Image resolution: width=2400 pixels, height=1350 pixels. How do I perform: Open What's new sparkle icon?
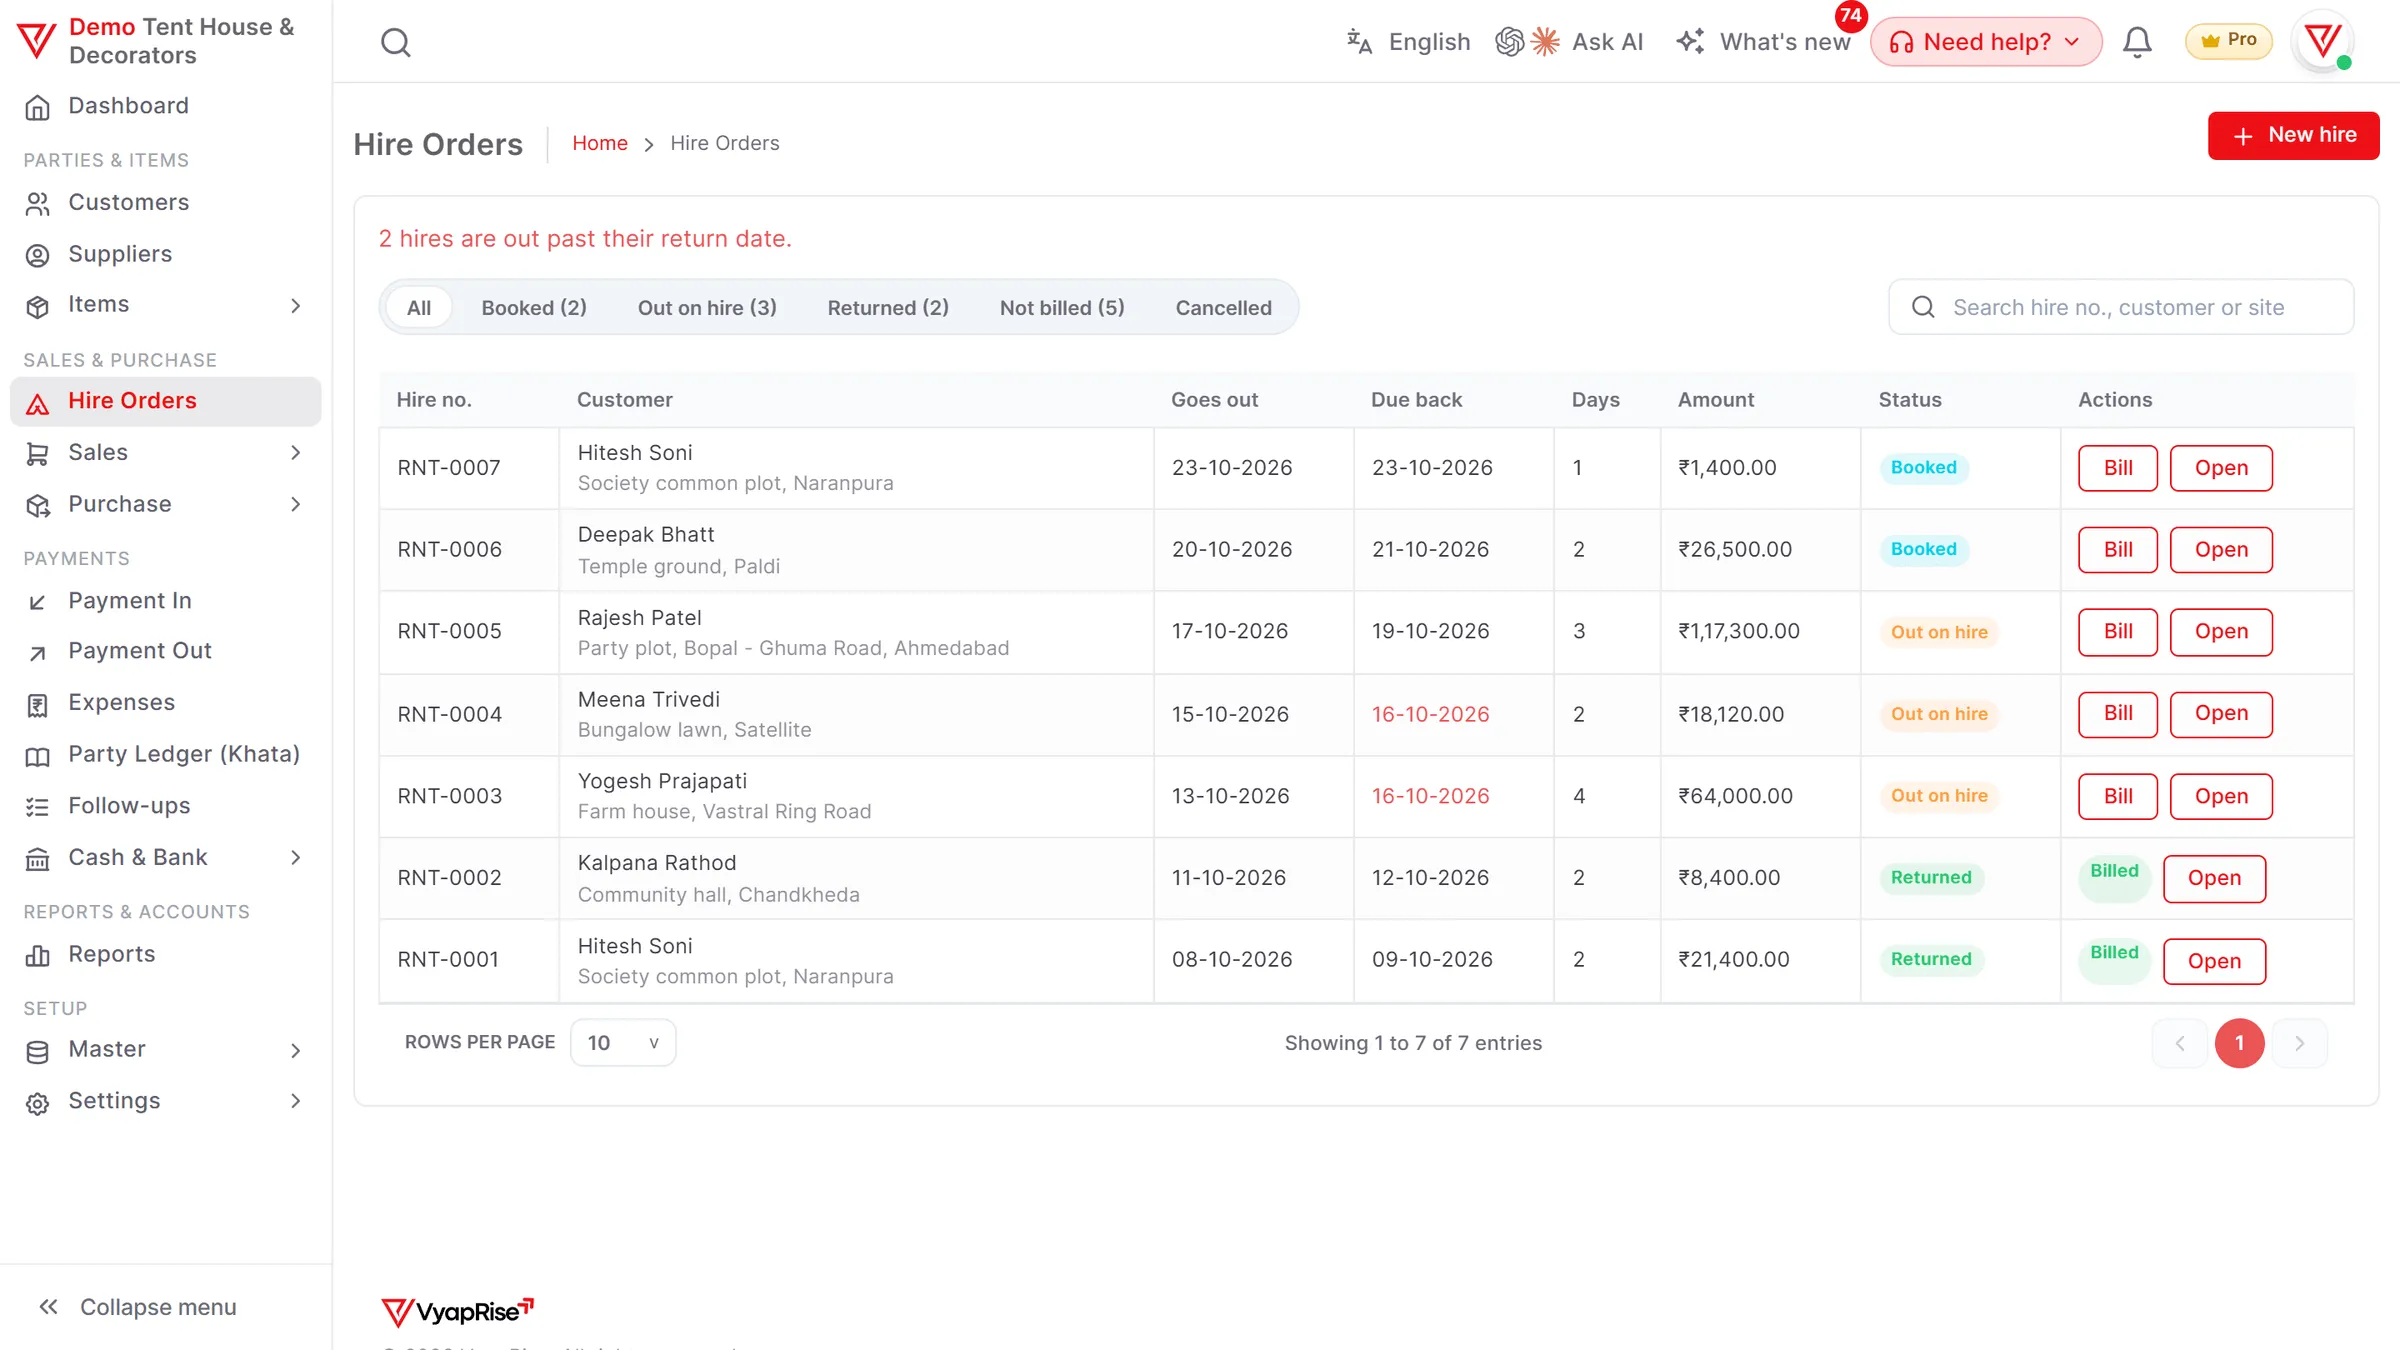coord(1690,42)
